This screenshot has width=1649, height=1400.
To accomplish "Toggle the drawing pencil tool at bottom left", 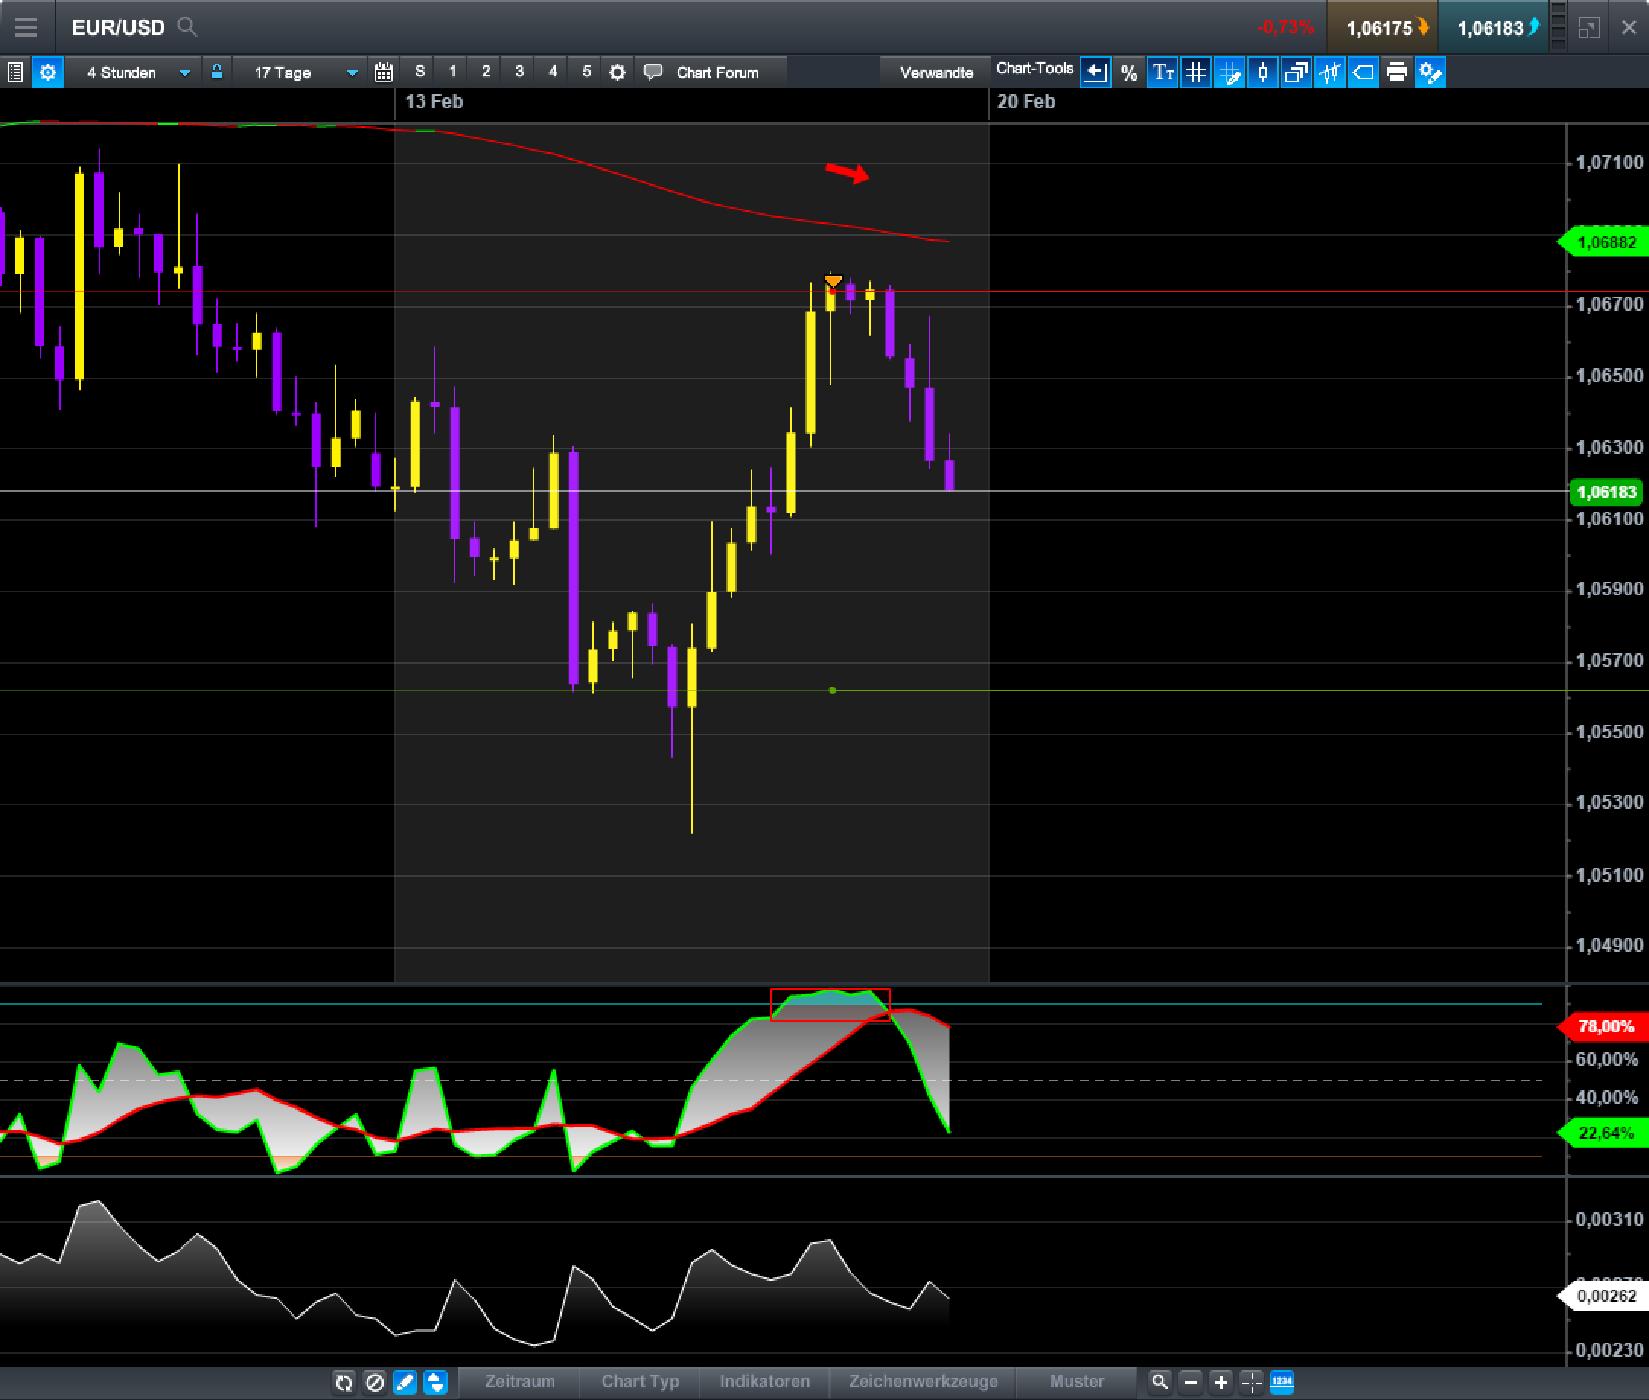I will point(404,1383).
